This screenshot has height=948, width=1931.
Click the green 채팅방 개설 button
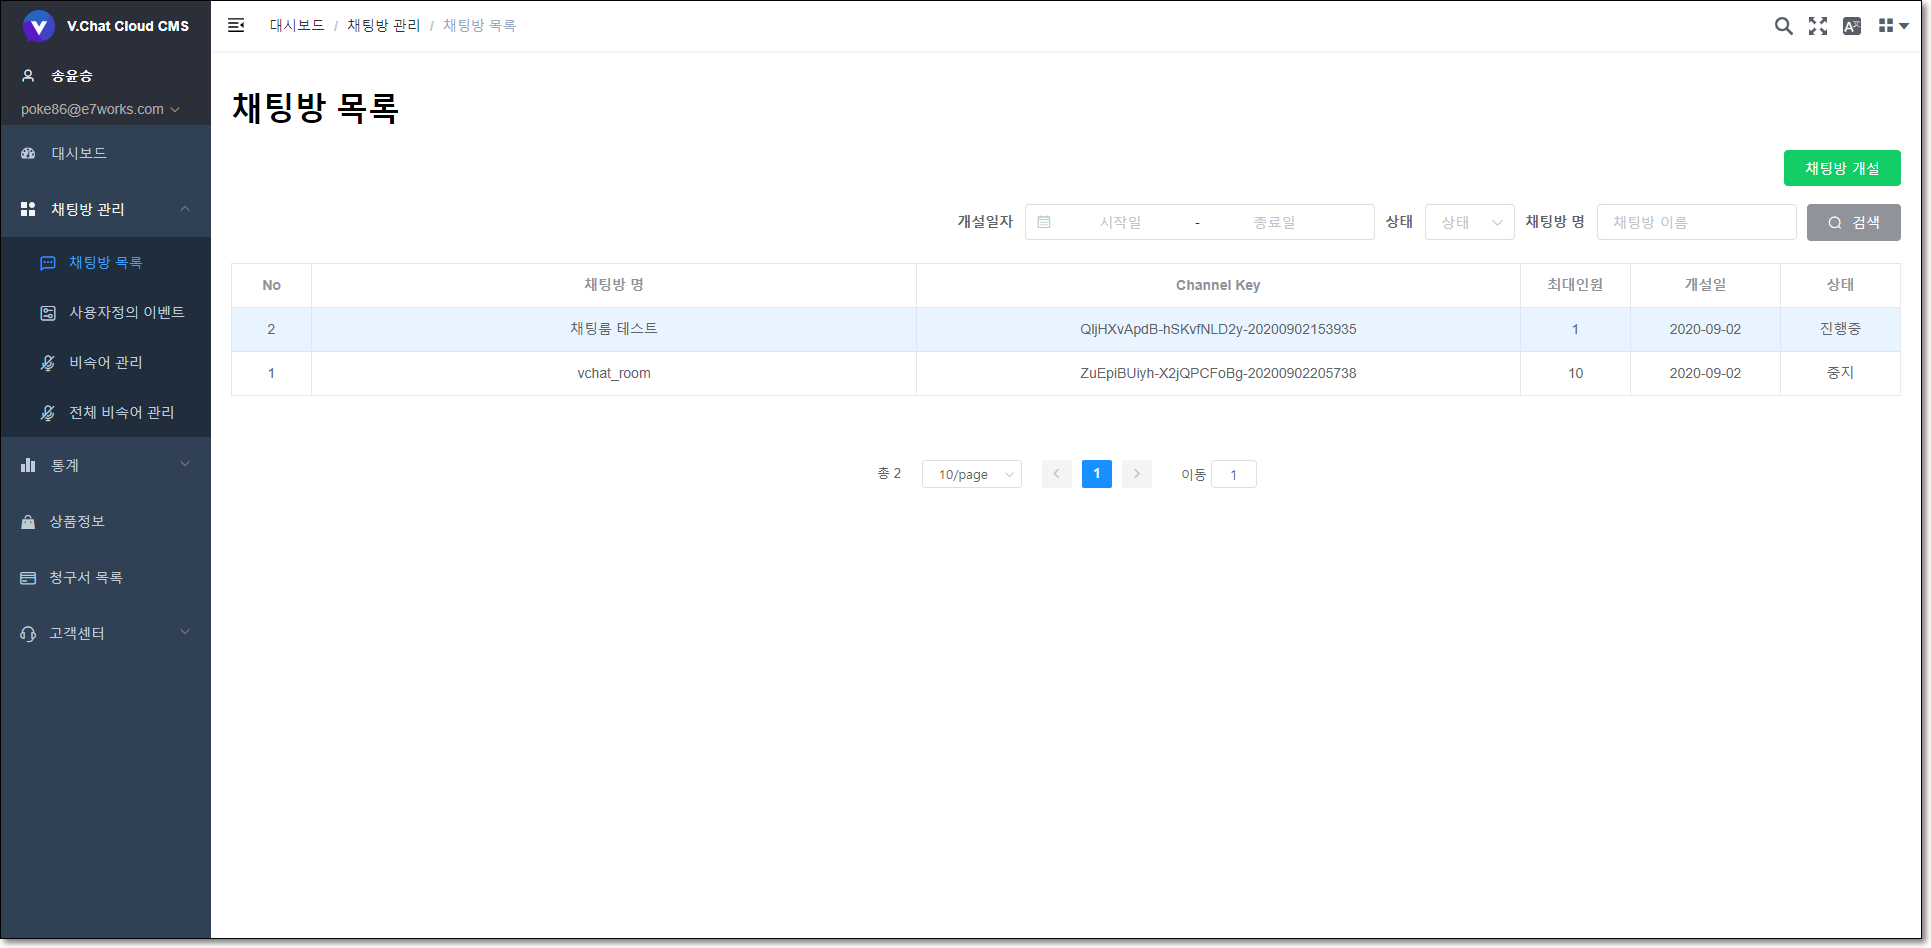[x=1842, y=168]
